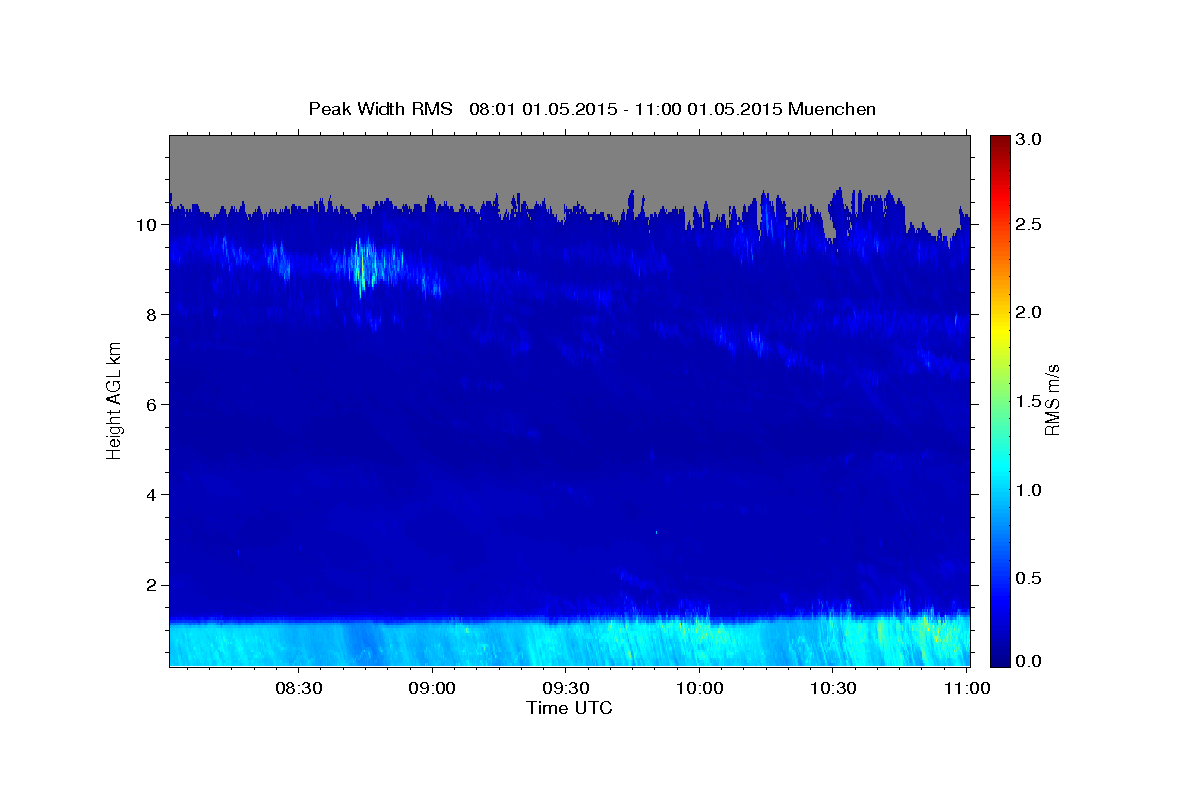The width and height of the screenshot is (1200, 800).
Task: Click the cyan boundary layer band below 1 km
Action: tap(569, 643)
